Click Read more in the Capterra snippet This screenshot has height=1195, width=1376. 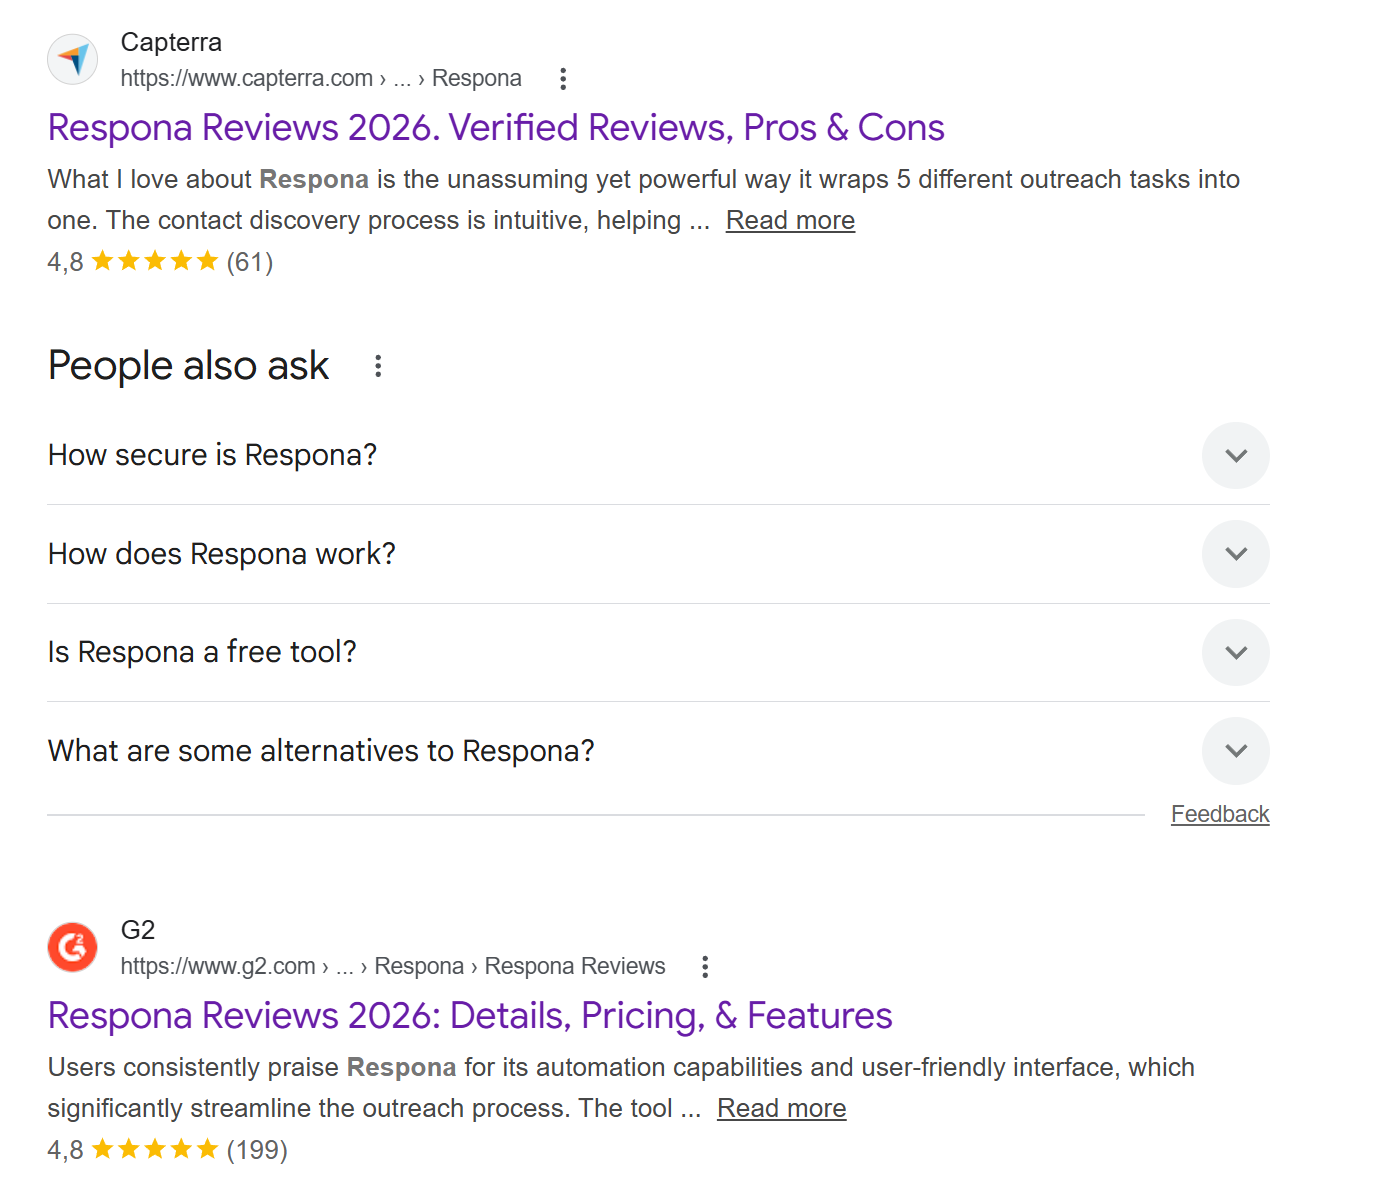pyautogui.click(x=789, y=219)
